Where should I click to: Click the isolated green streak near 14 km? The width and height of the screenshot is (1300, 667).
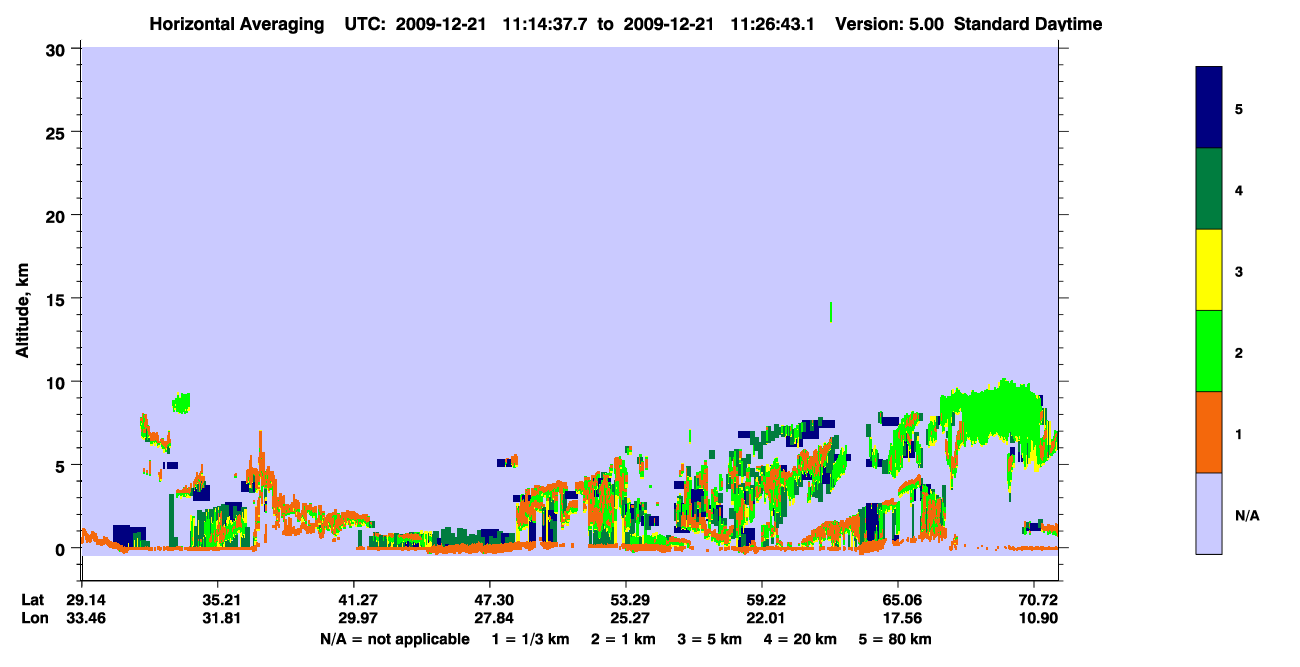831,312
